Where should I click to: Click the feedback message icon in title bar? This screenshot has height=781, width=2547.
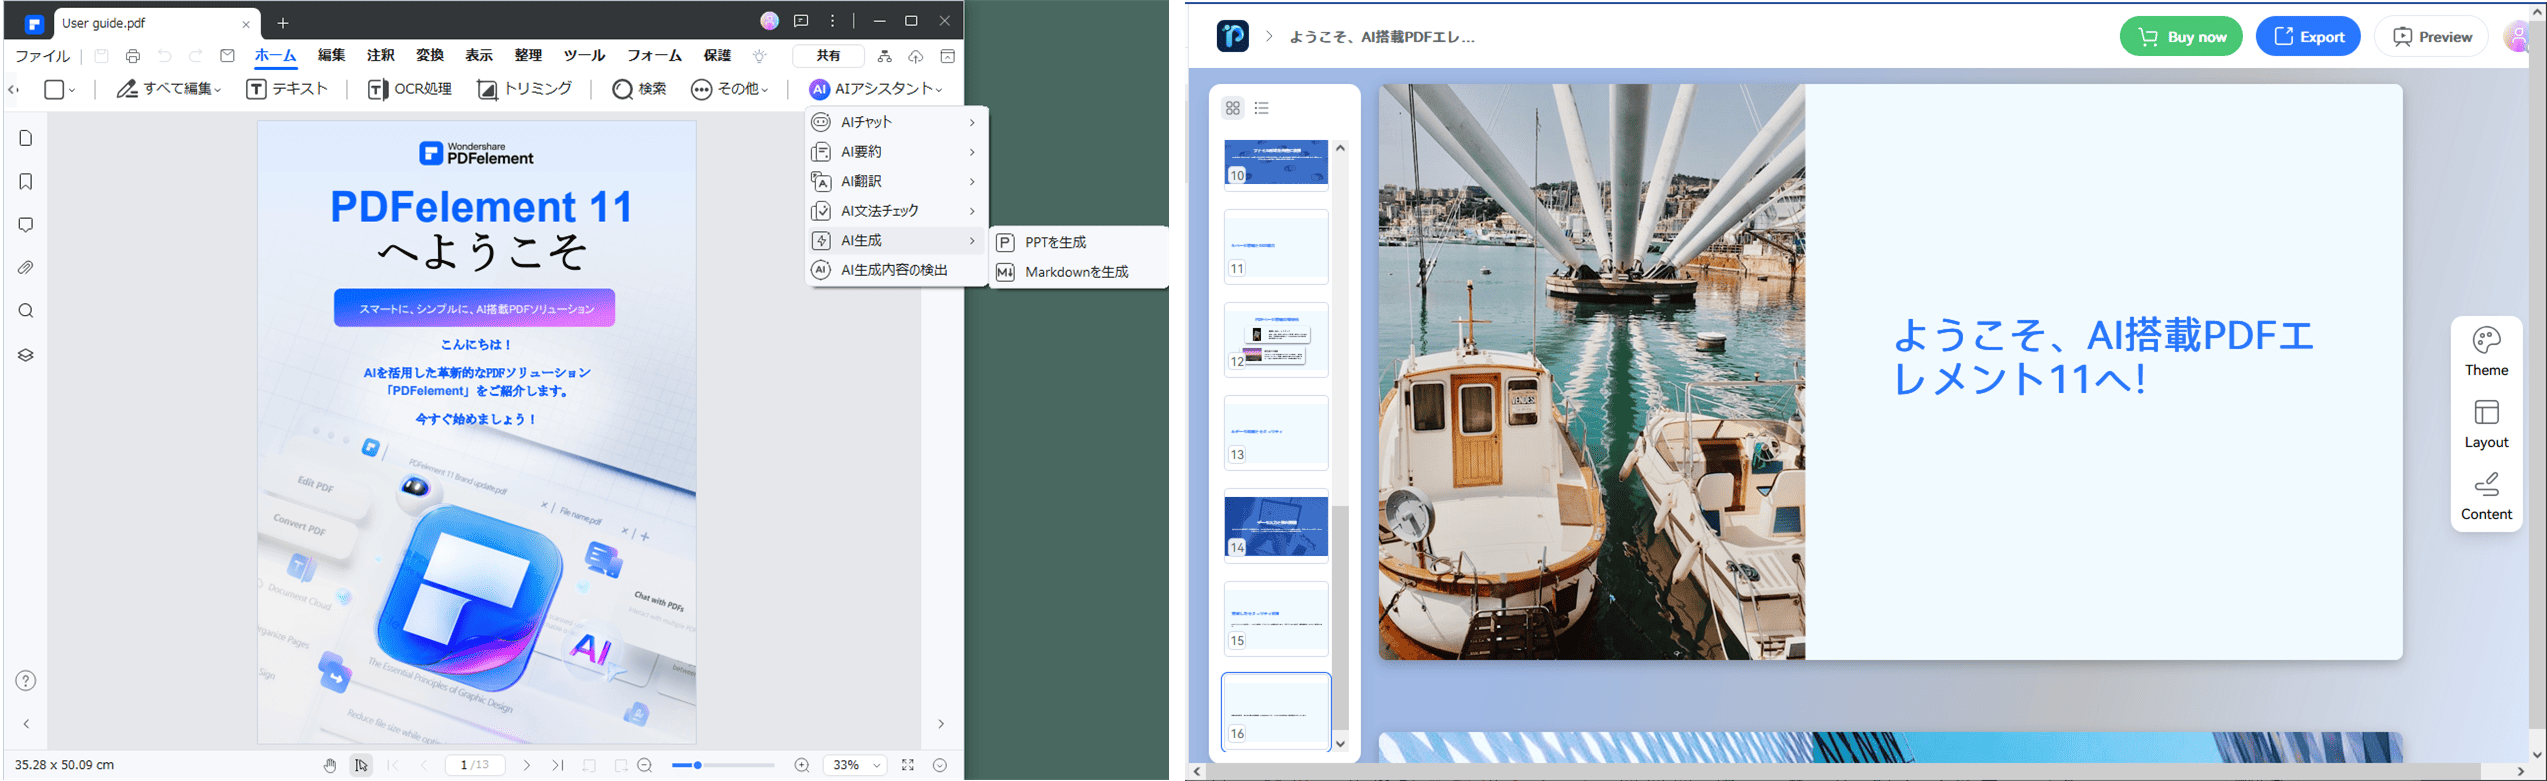click(801, 21)
